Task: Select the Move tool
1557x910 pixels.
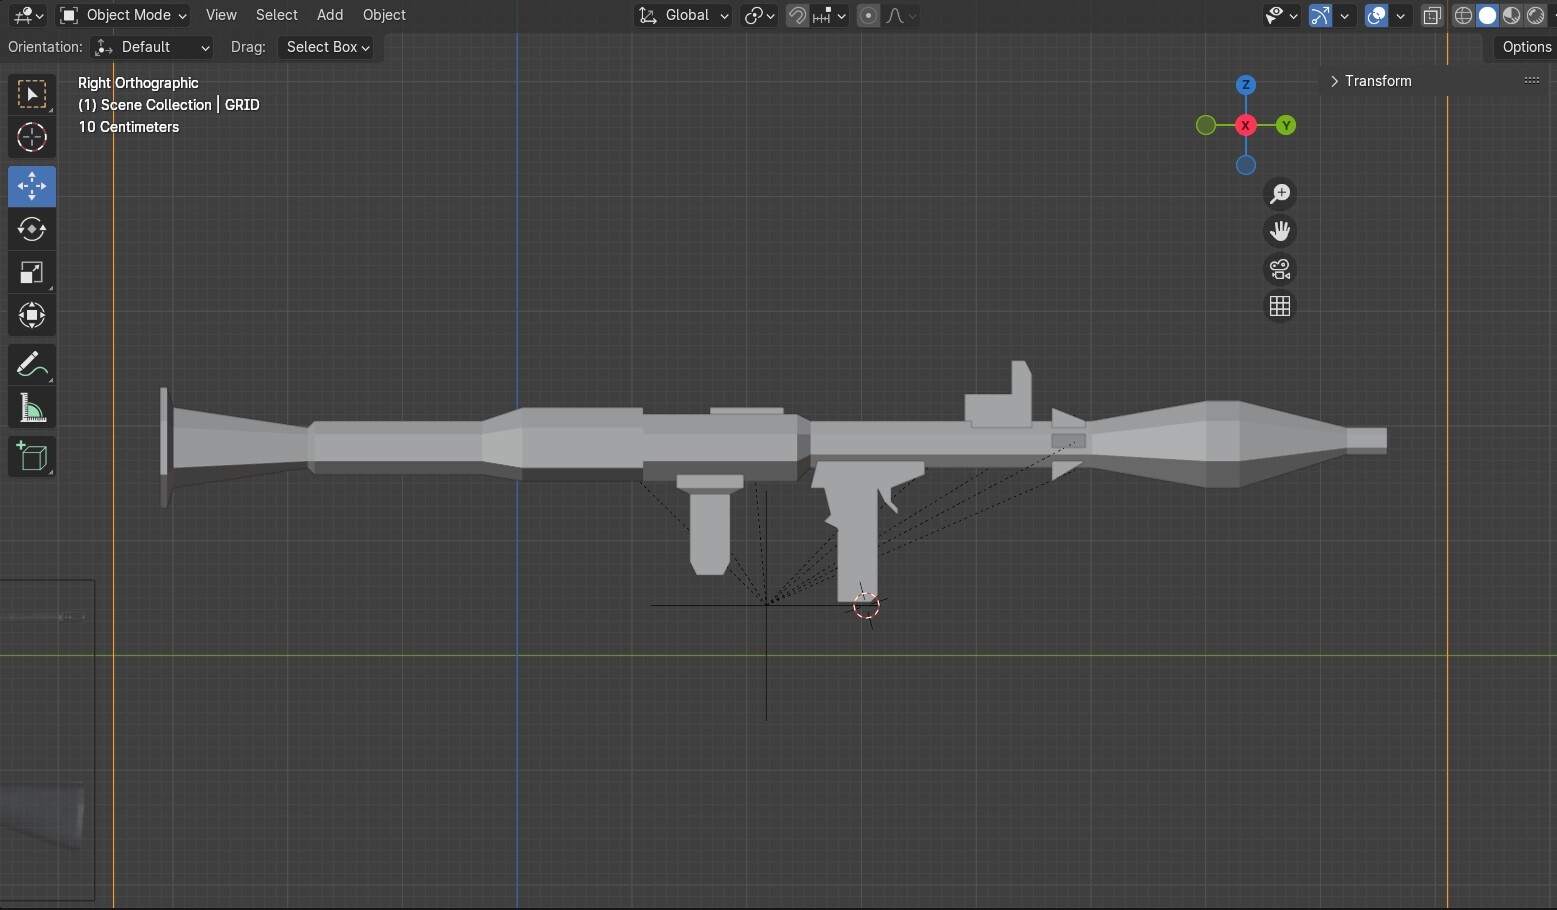Action: point(31,186)
